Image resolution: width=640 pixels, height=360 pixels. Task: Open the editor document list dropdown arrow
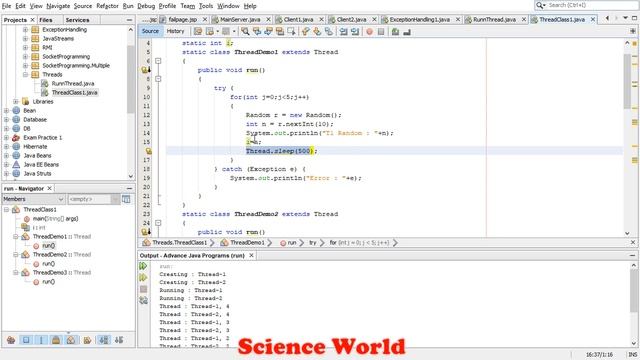[625, 18]
